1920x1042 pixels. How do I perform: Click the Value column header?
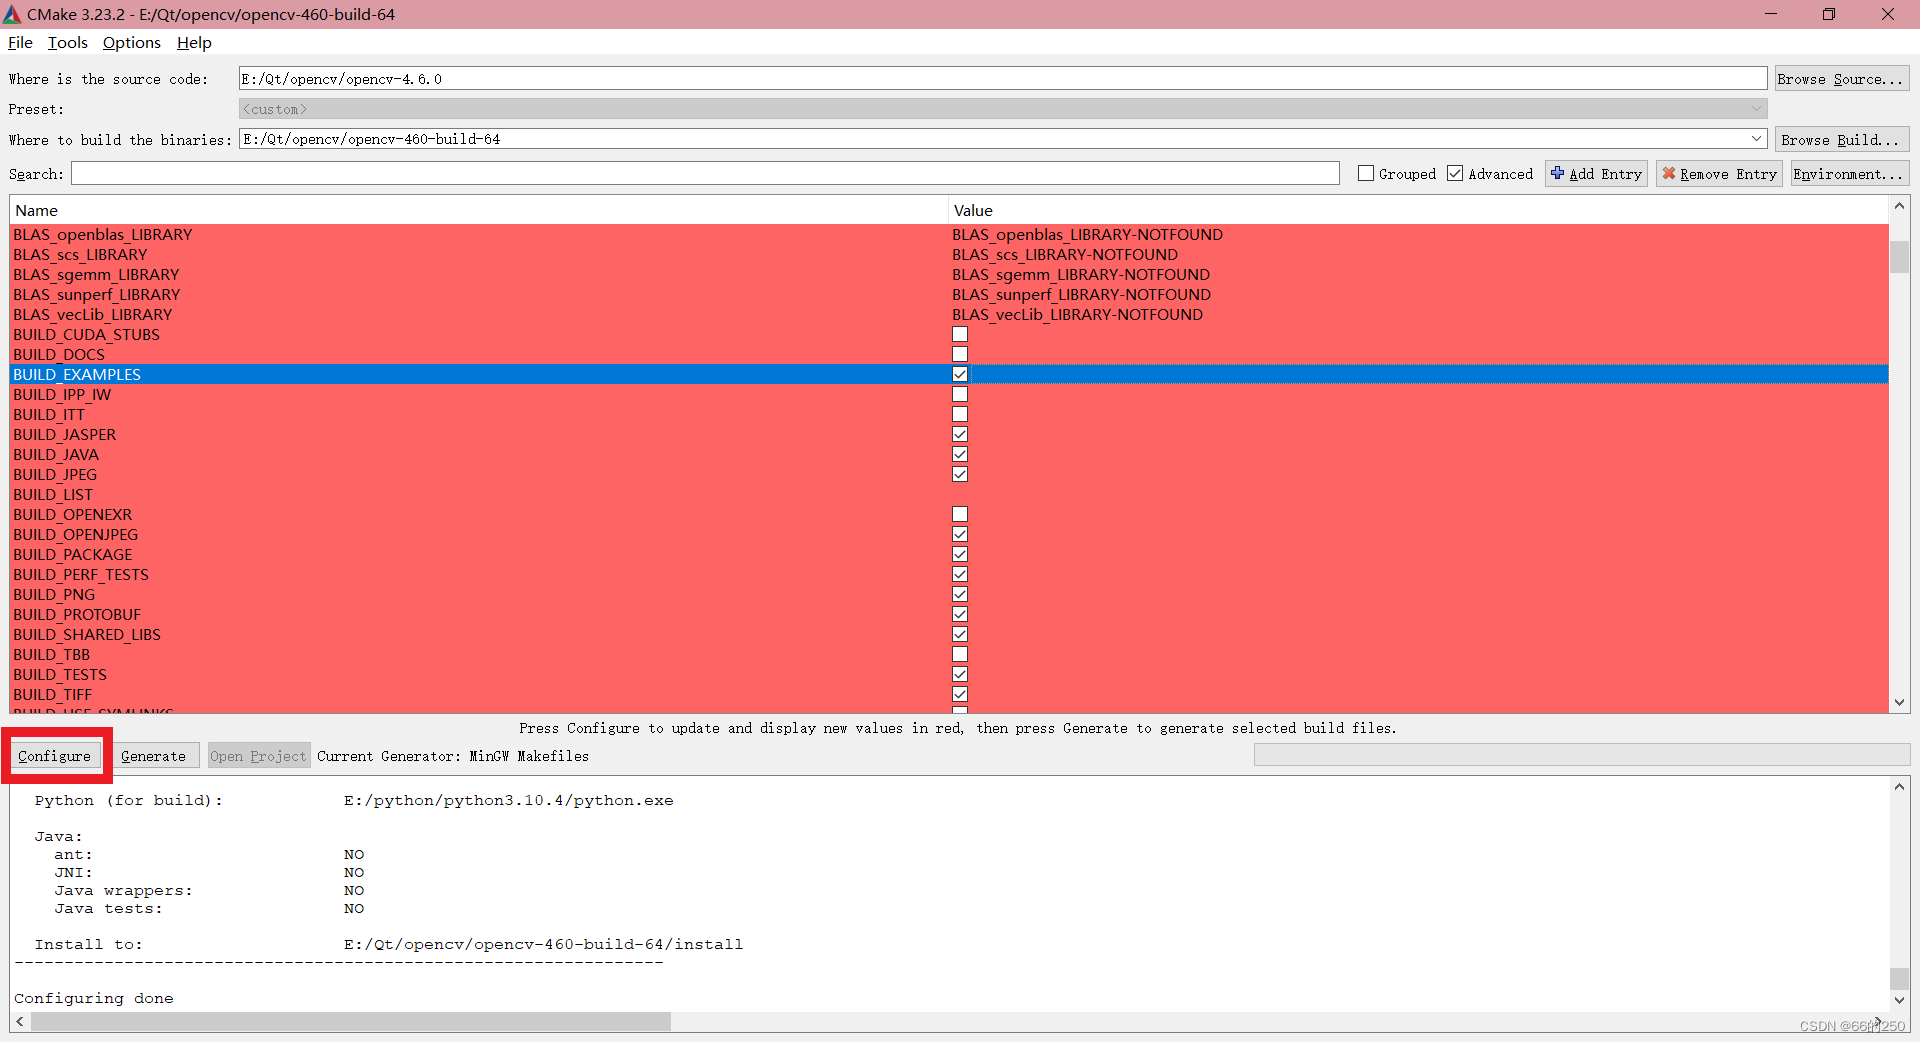coord(1418,210)
